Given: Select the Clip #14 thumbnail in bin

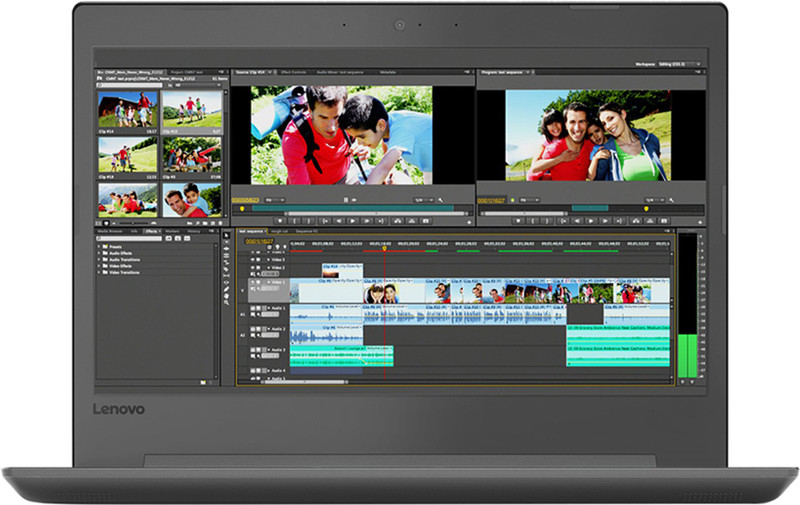Looking at the screenshot, I should click(126, 110).
